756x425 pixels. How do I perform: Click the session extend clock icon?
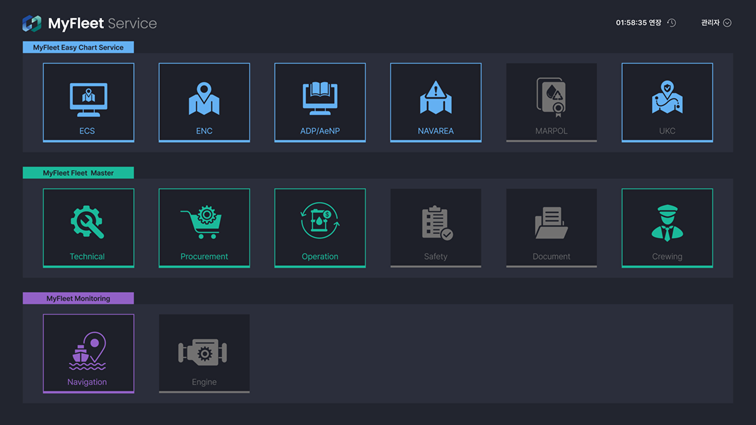click(672, 23)
